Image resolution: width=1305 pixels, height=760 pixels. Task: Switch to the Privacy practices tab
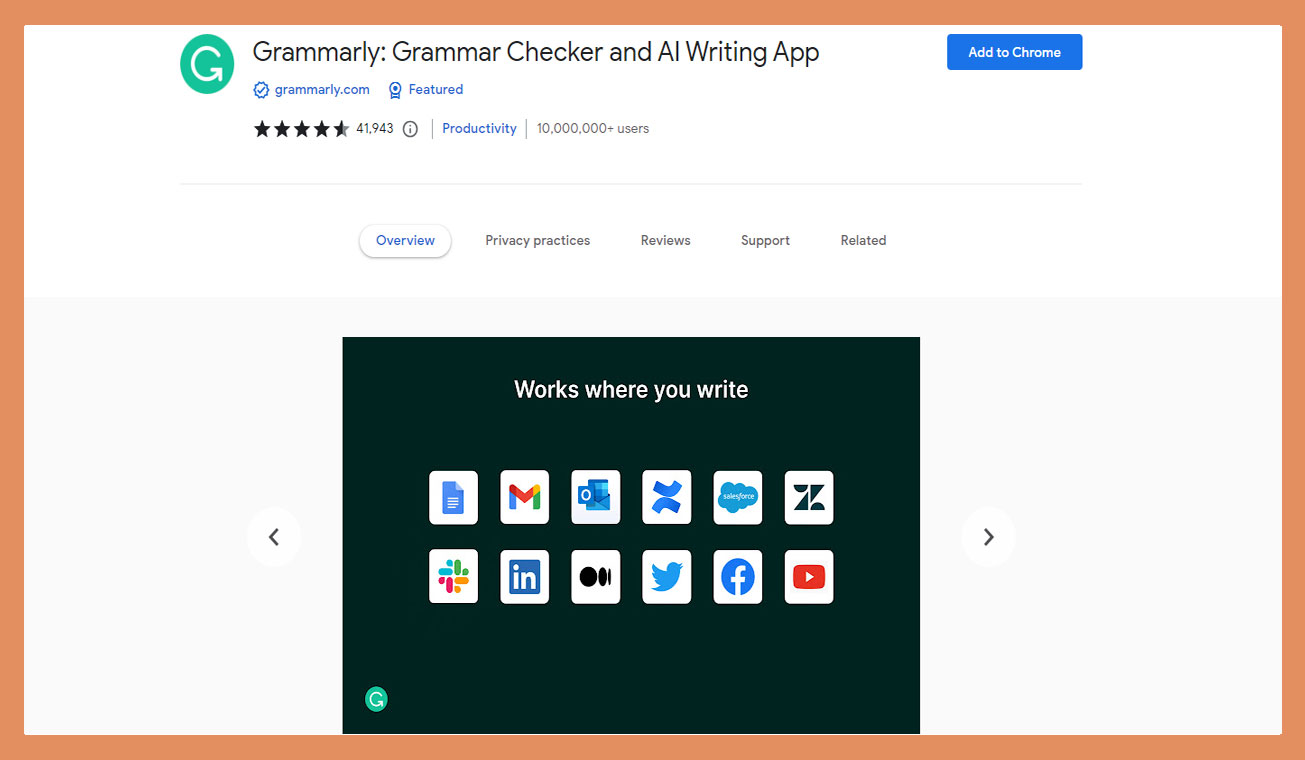click(x=537, y=240)
